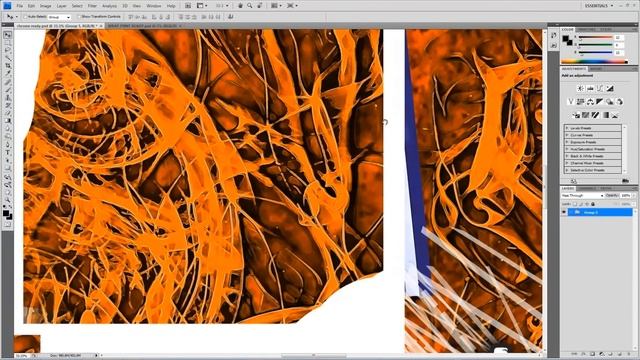
Task: Select the Zoom tool in the toolbox
Action: tap(7, 200)
